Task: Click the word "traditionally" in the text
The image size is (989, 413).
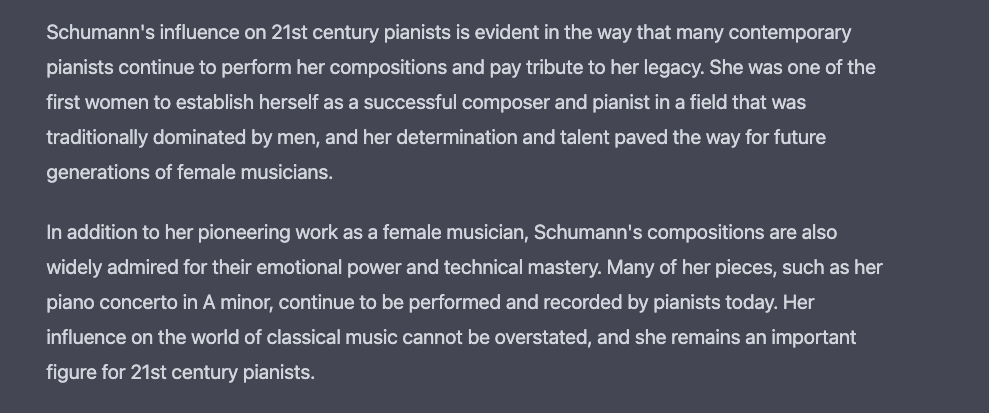Action: [x=97, y=137]
